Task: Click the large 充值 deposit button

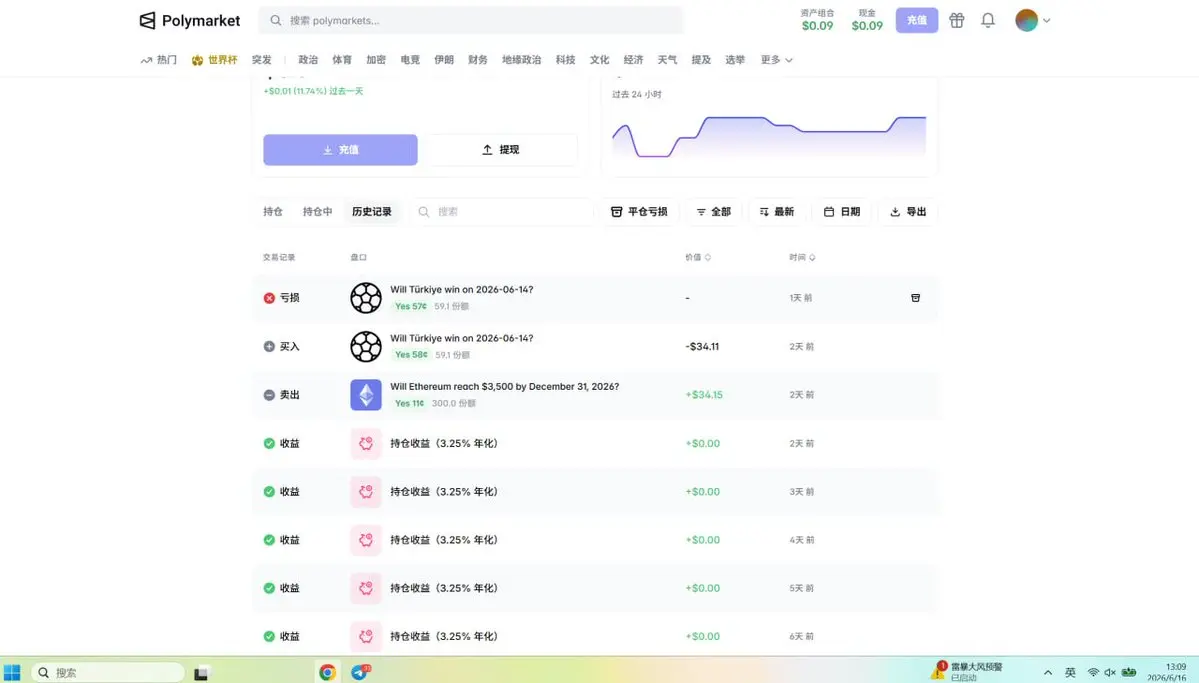Action: (x=340, y=150)
